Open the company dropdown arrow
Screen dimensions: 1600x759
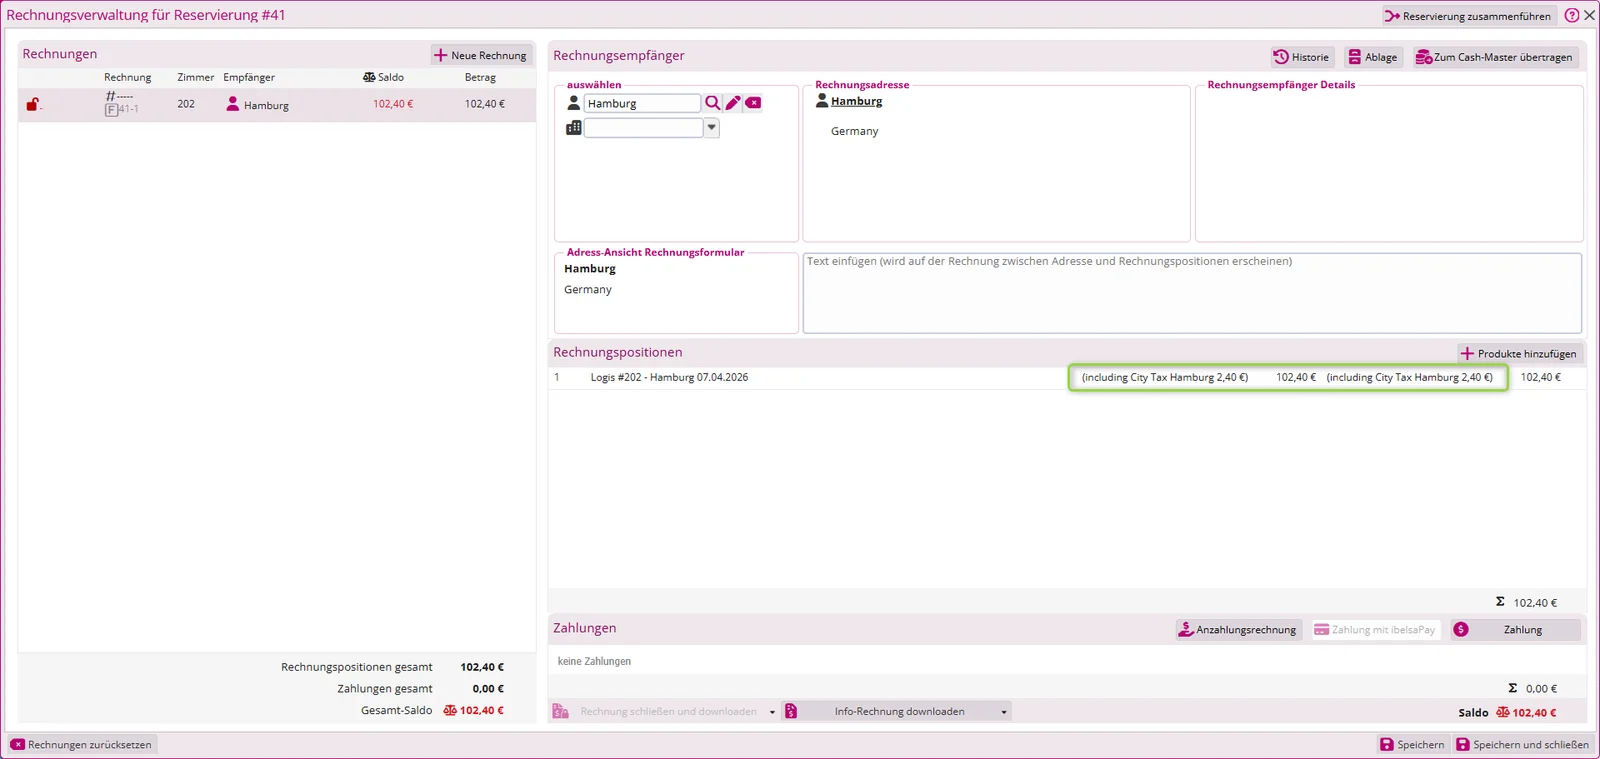pos(712,127)
